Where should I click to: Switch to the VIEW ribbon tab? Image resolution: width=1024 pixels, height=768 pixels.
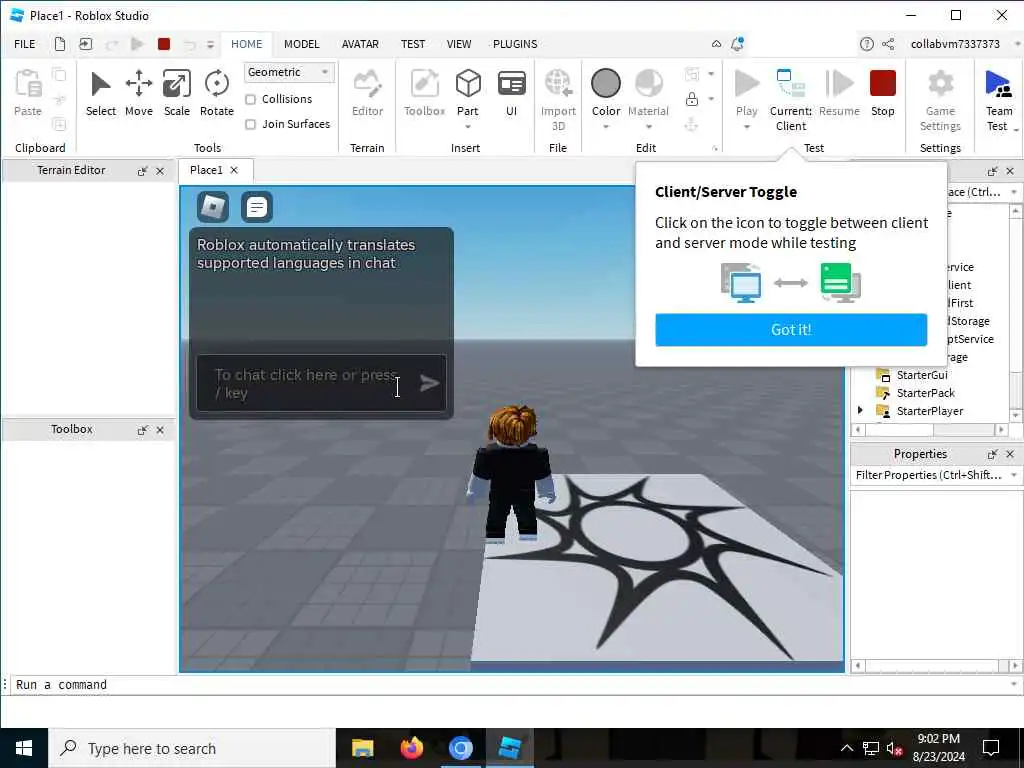click(x=458, y=44)
